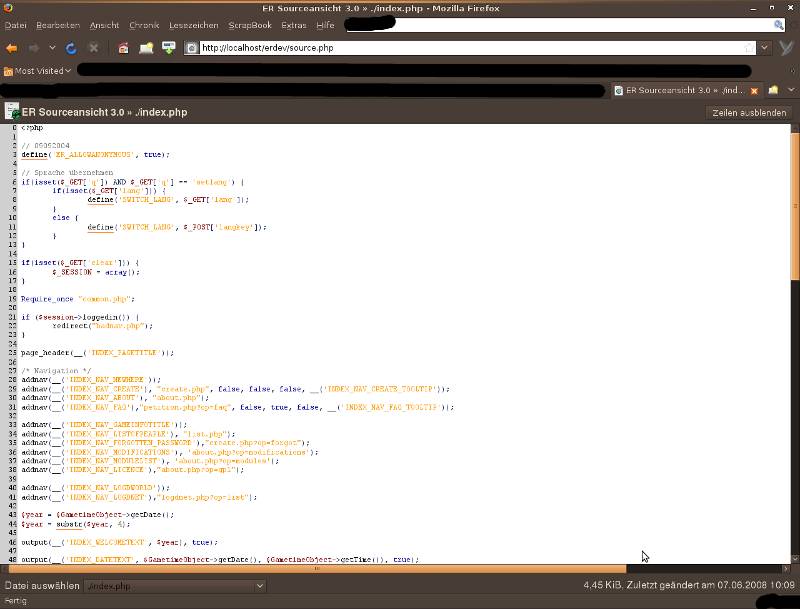Open the Lesezeichen menu
Viewport: 800px width, 609px height.
193,25
